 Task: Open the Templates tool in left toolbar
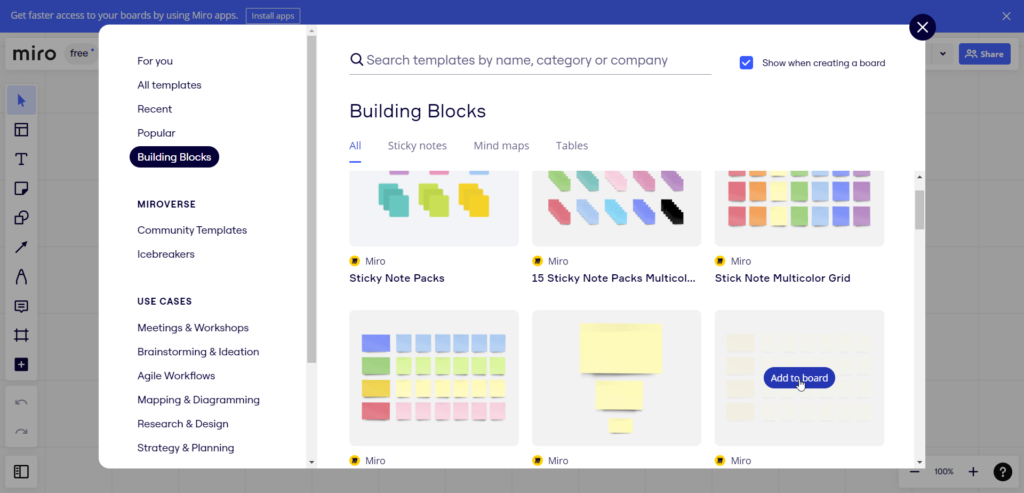click(22, 130)
